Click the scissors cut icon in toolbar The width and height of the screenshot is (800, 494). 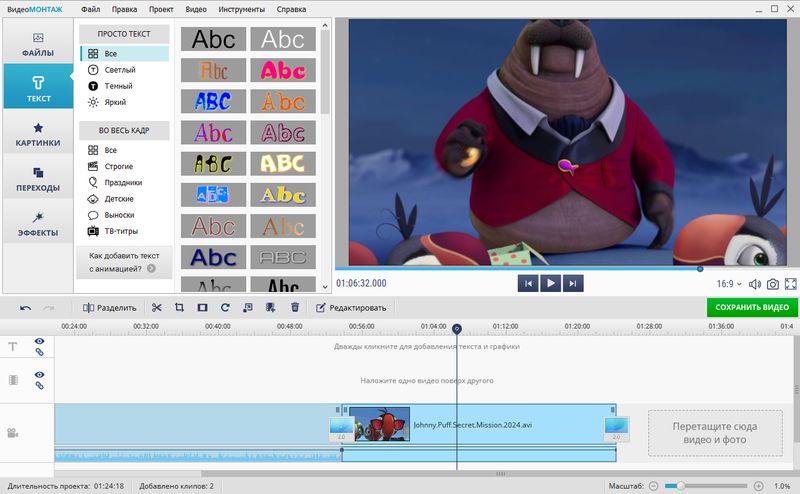[x=156, y=308]
